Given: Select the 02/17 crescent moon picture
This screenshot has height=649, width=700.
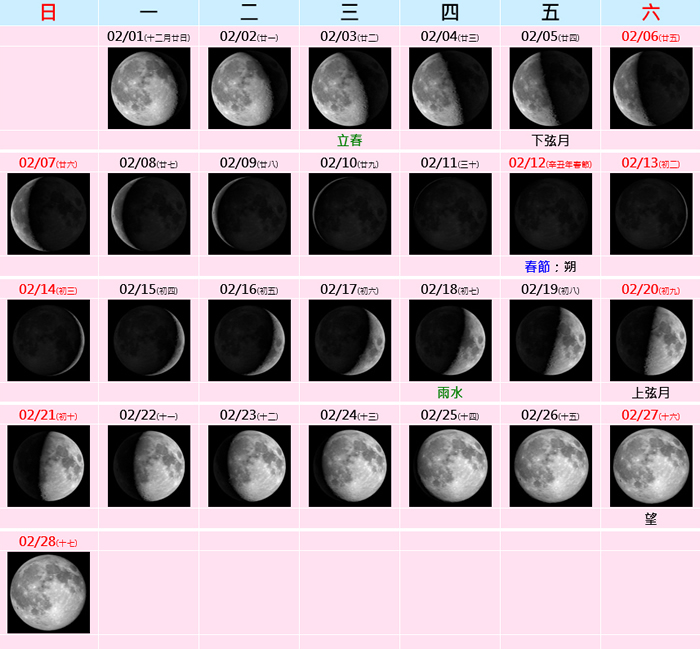Looking at the screenshot, I should pyautogui.click(x=350, y=340).
